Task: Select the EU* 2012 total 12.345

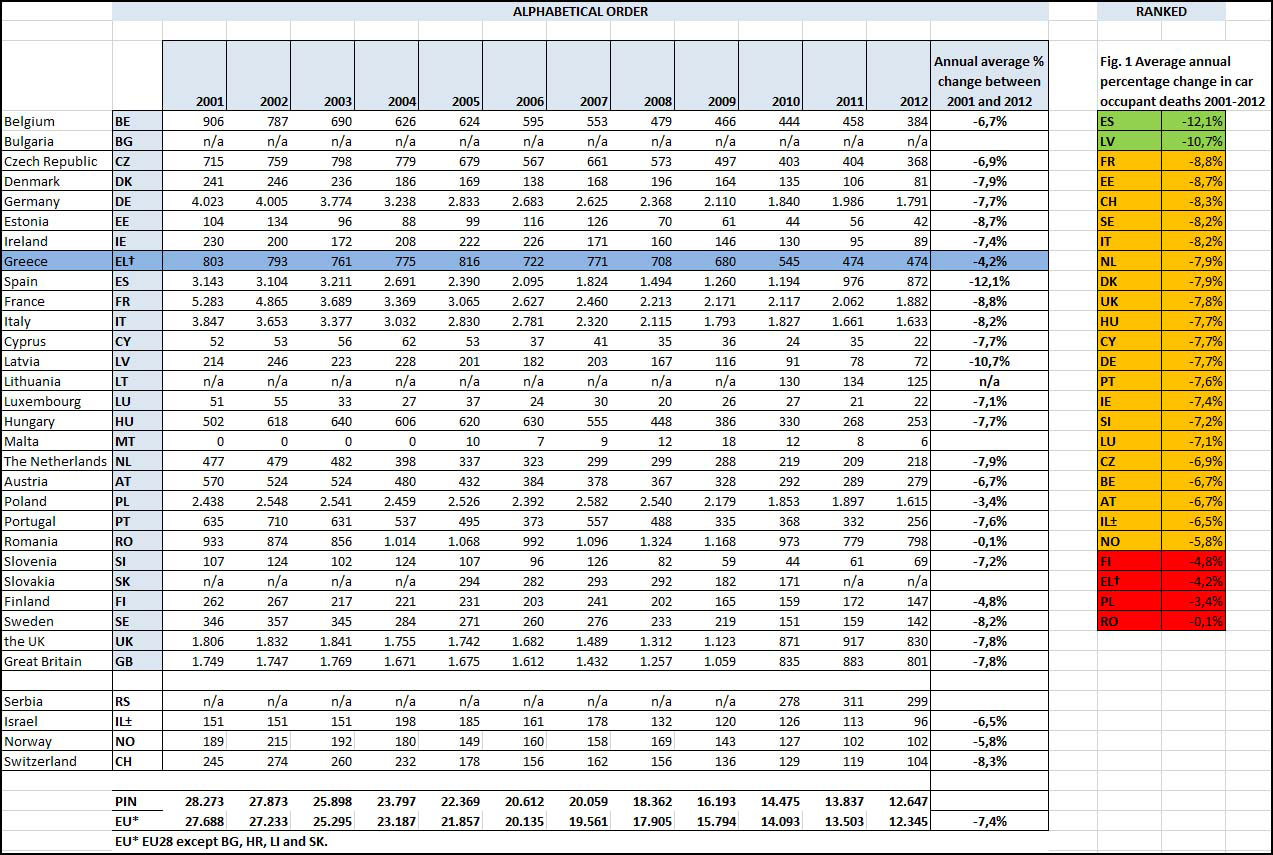Action: coord(898,821)
